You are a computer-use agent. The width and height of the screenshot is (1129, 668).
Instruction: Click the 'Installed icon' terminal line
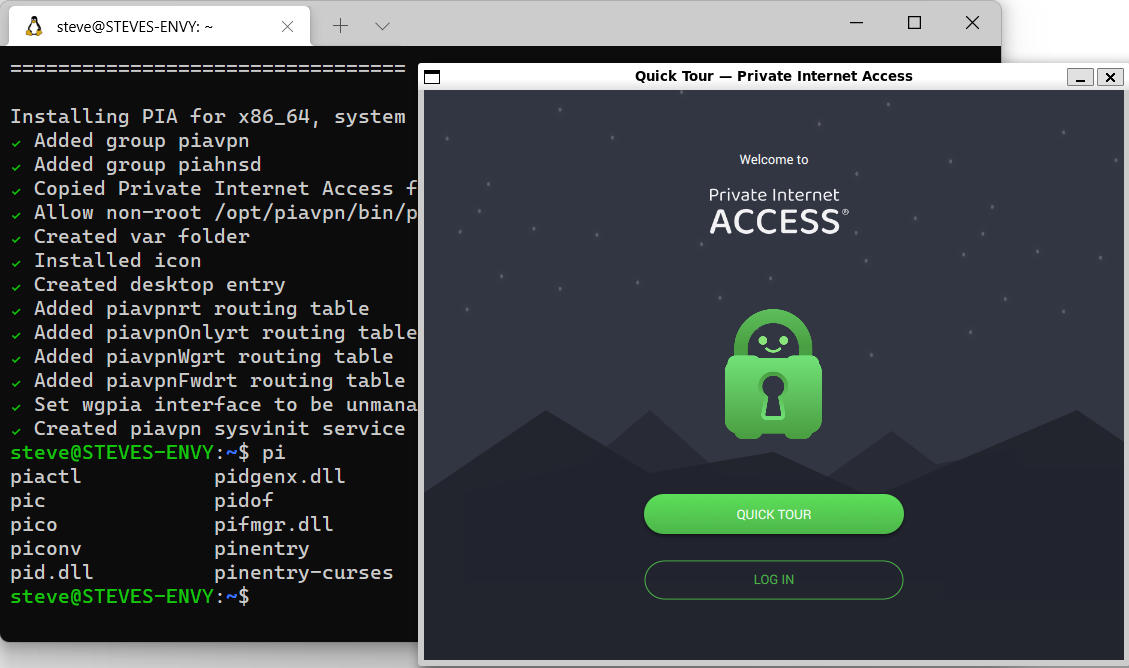(106, 261)
